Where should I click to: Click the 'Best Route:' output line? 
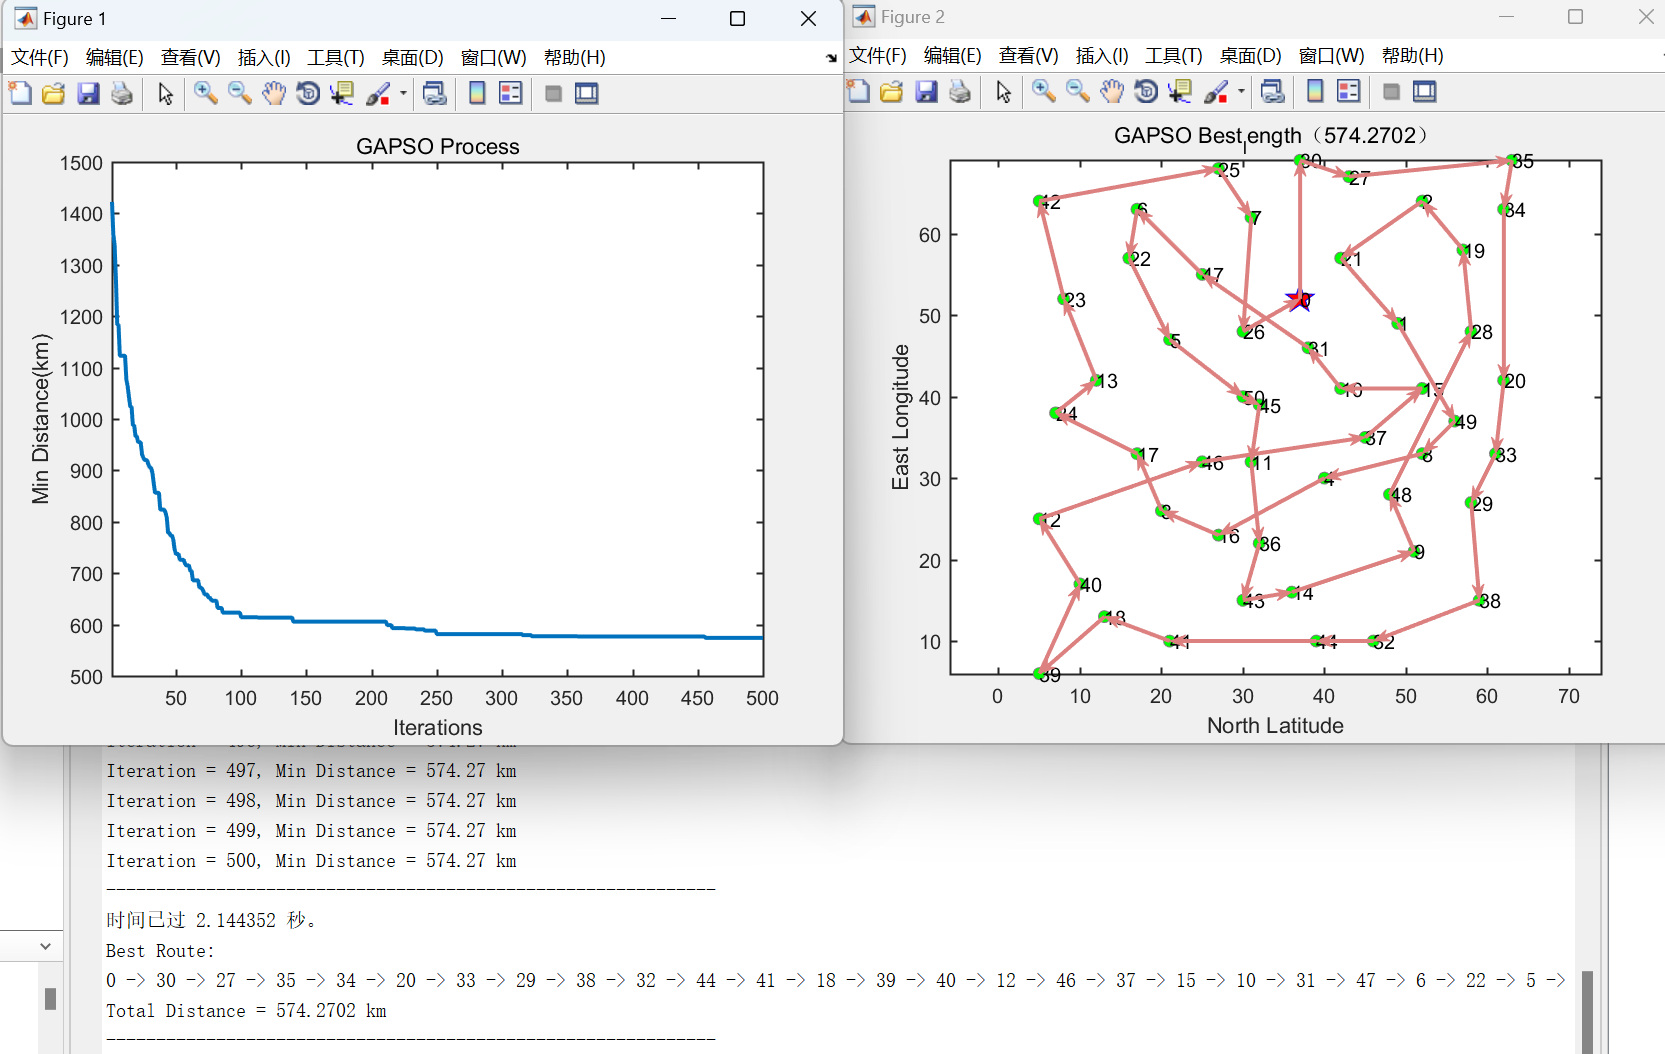(160, 951)
